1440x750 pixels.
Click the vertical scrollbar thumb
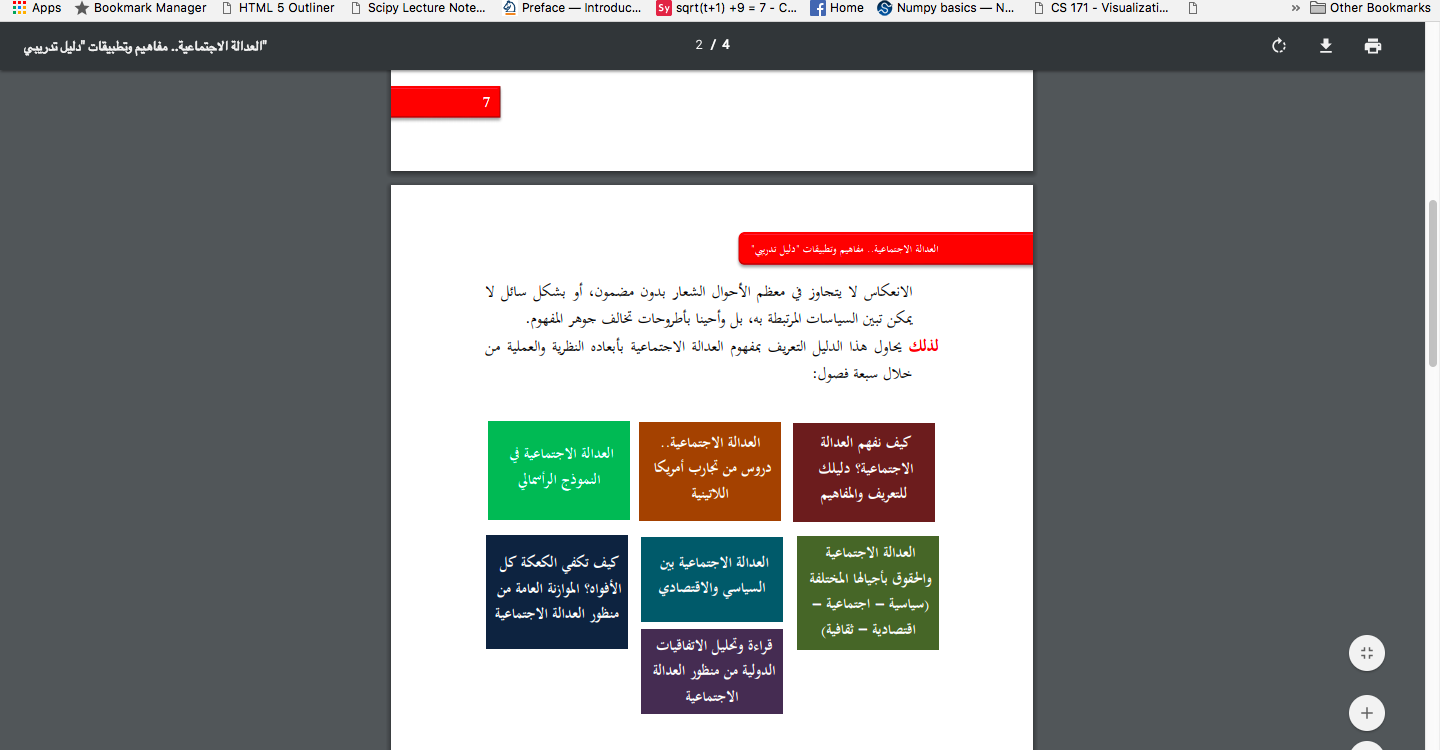[x=1433, y=282]
